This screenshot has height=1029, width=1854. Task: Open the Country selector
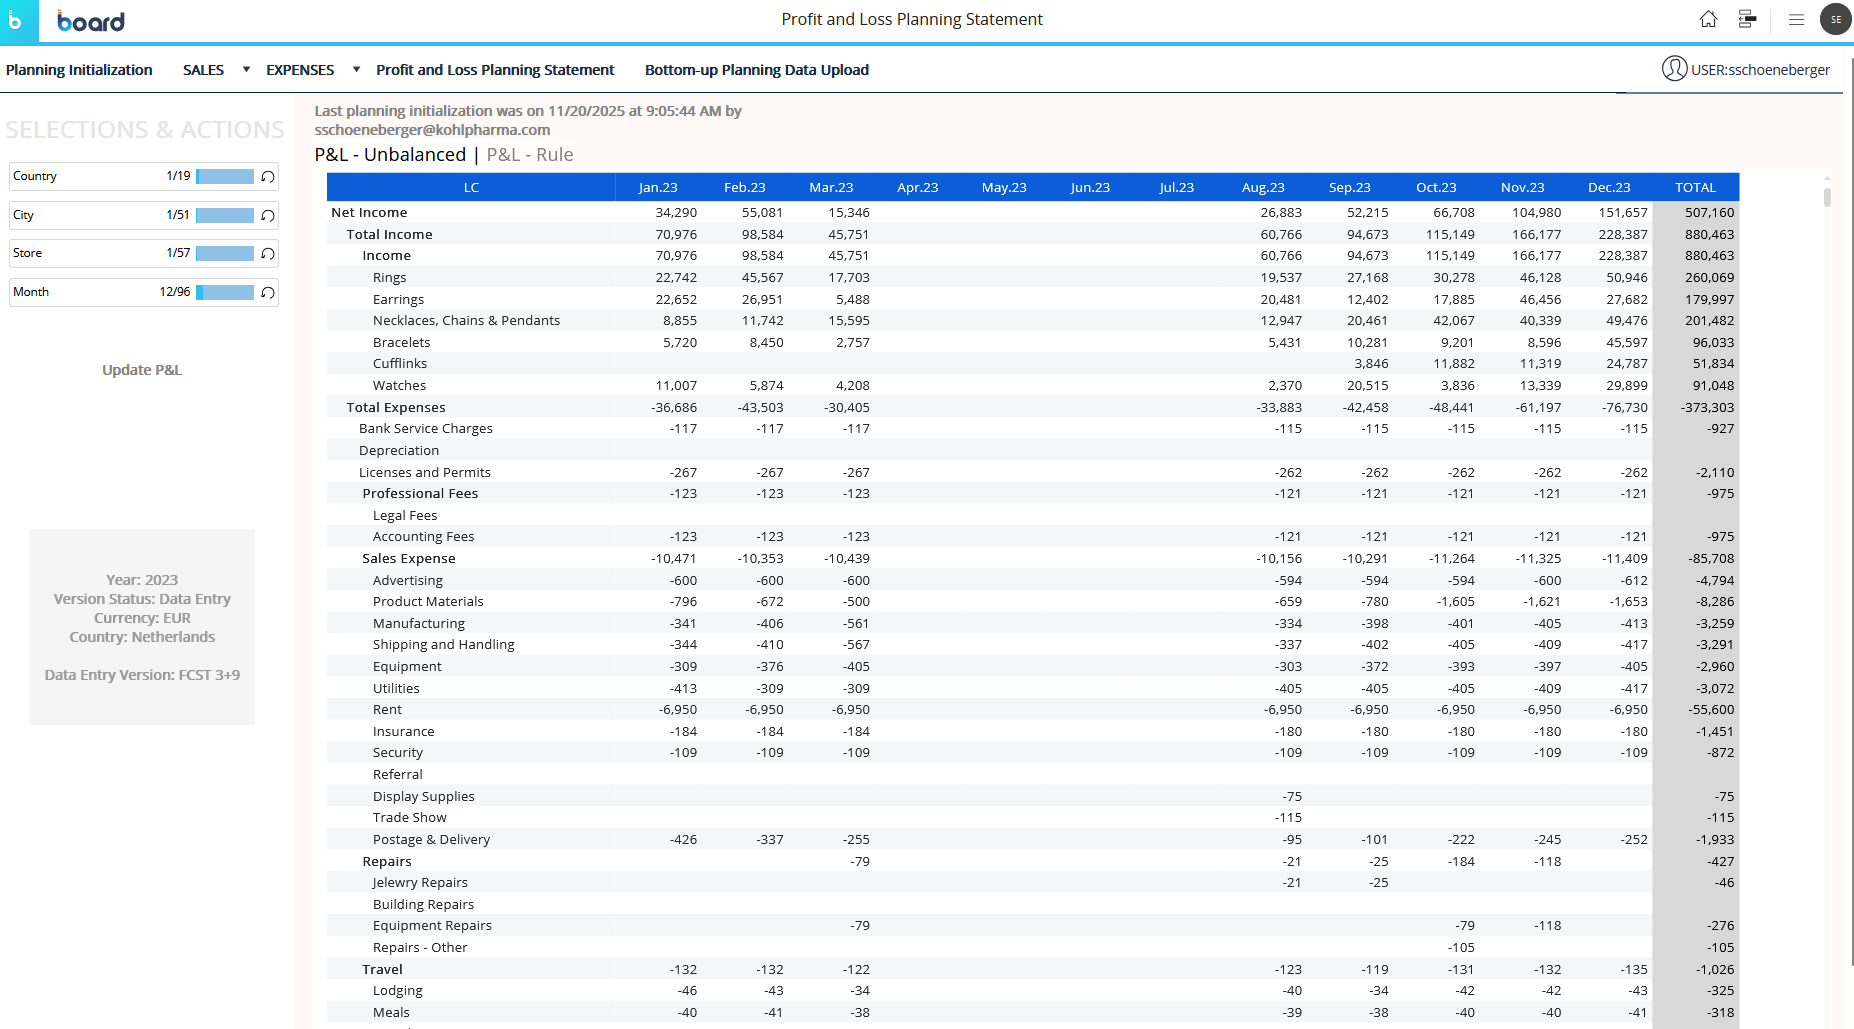coord(143,176)
